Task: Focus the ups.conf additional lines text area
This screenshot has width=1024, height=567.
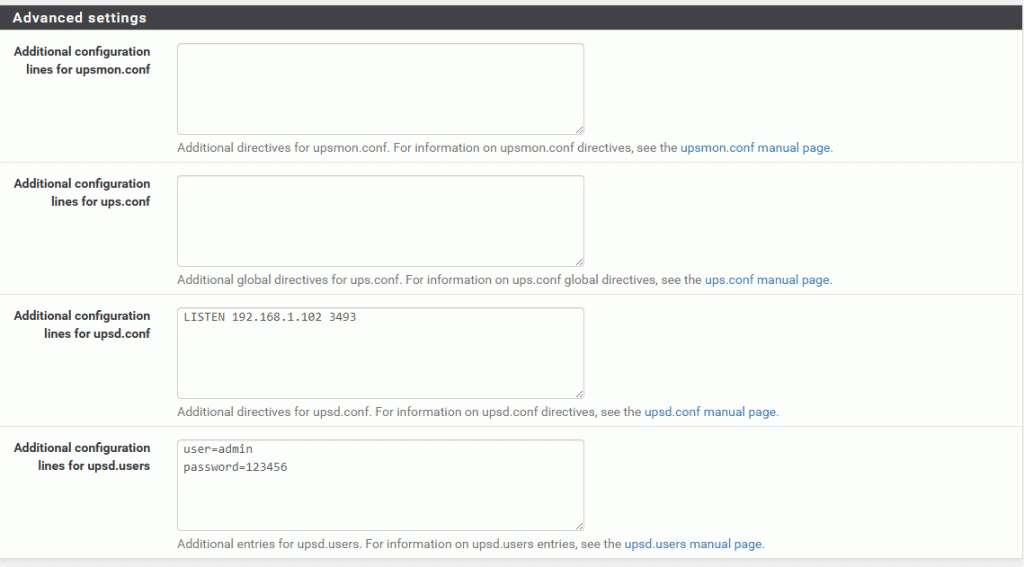Action: click(x=380, y=221)
